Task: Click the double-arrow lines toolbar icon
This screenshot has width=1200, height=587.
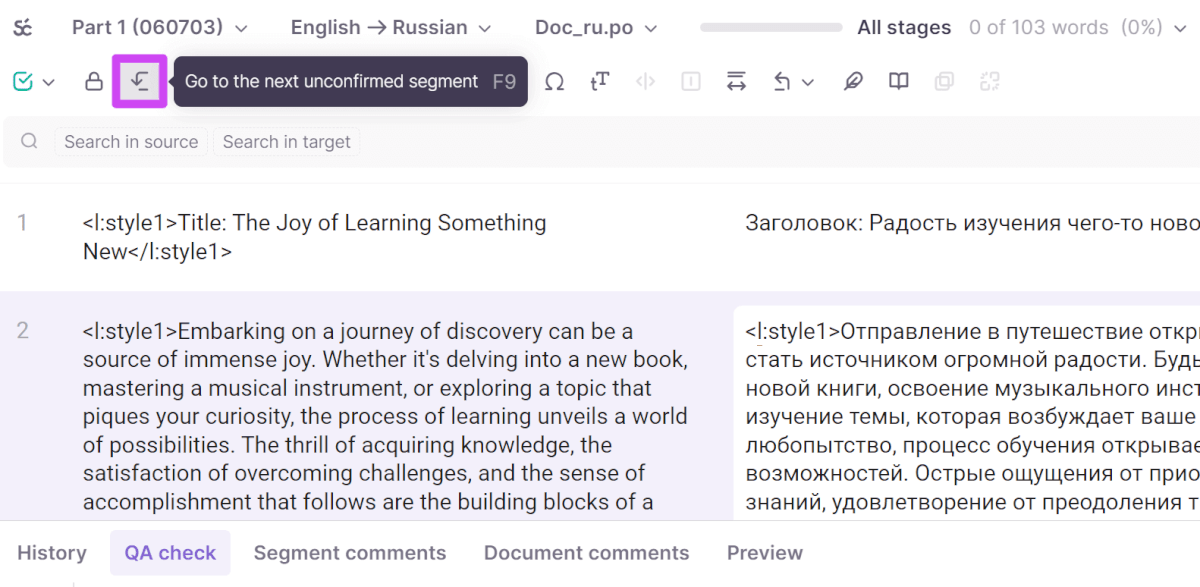Action: pos(737,81)
